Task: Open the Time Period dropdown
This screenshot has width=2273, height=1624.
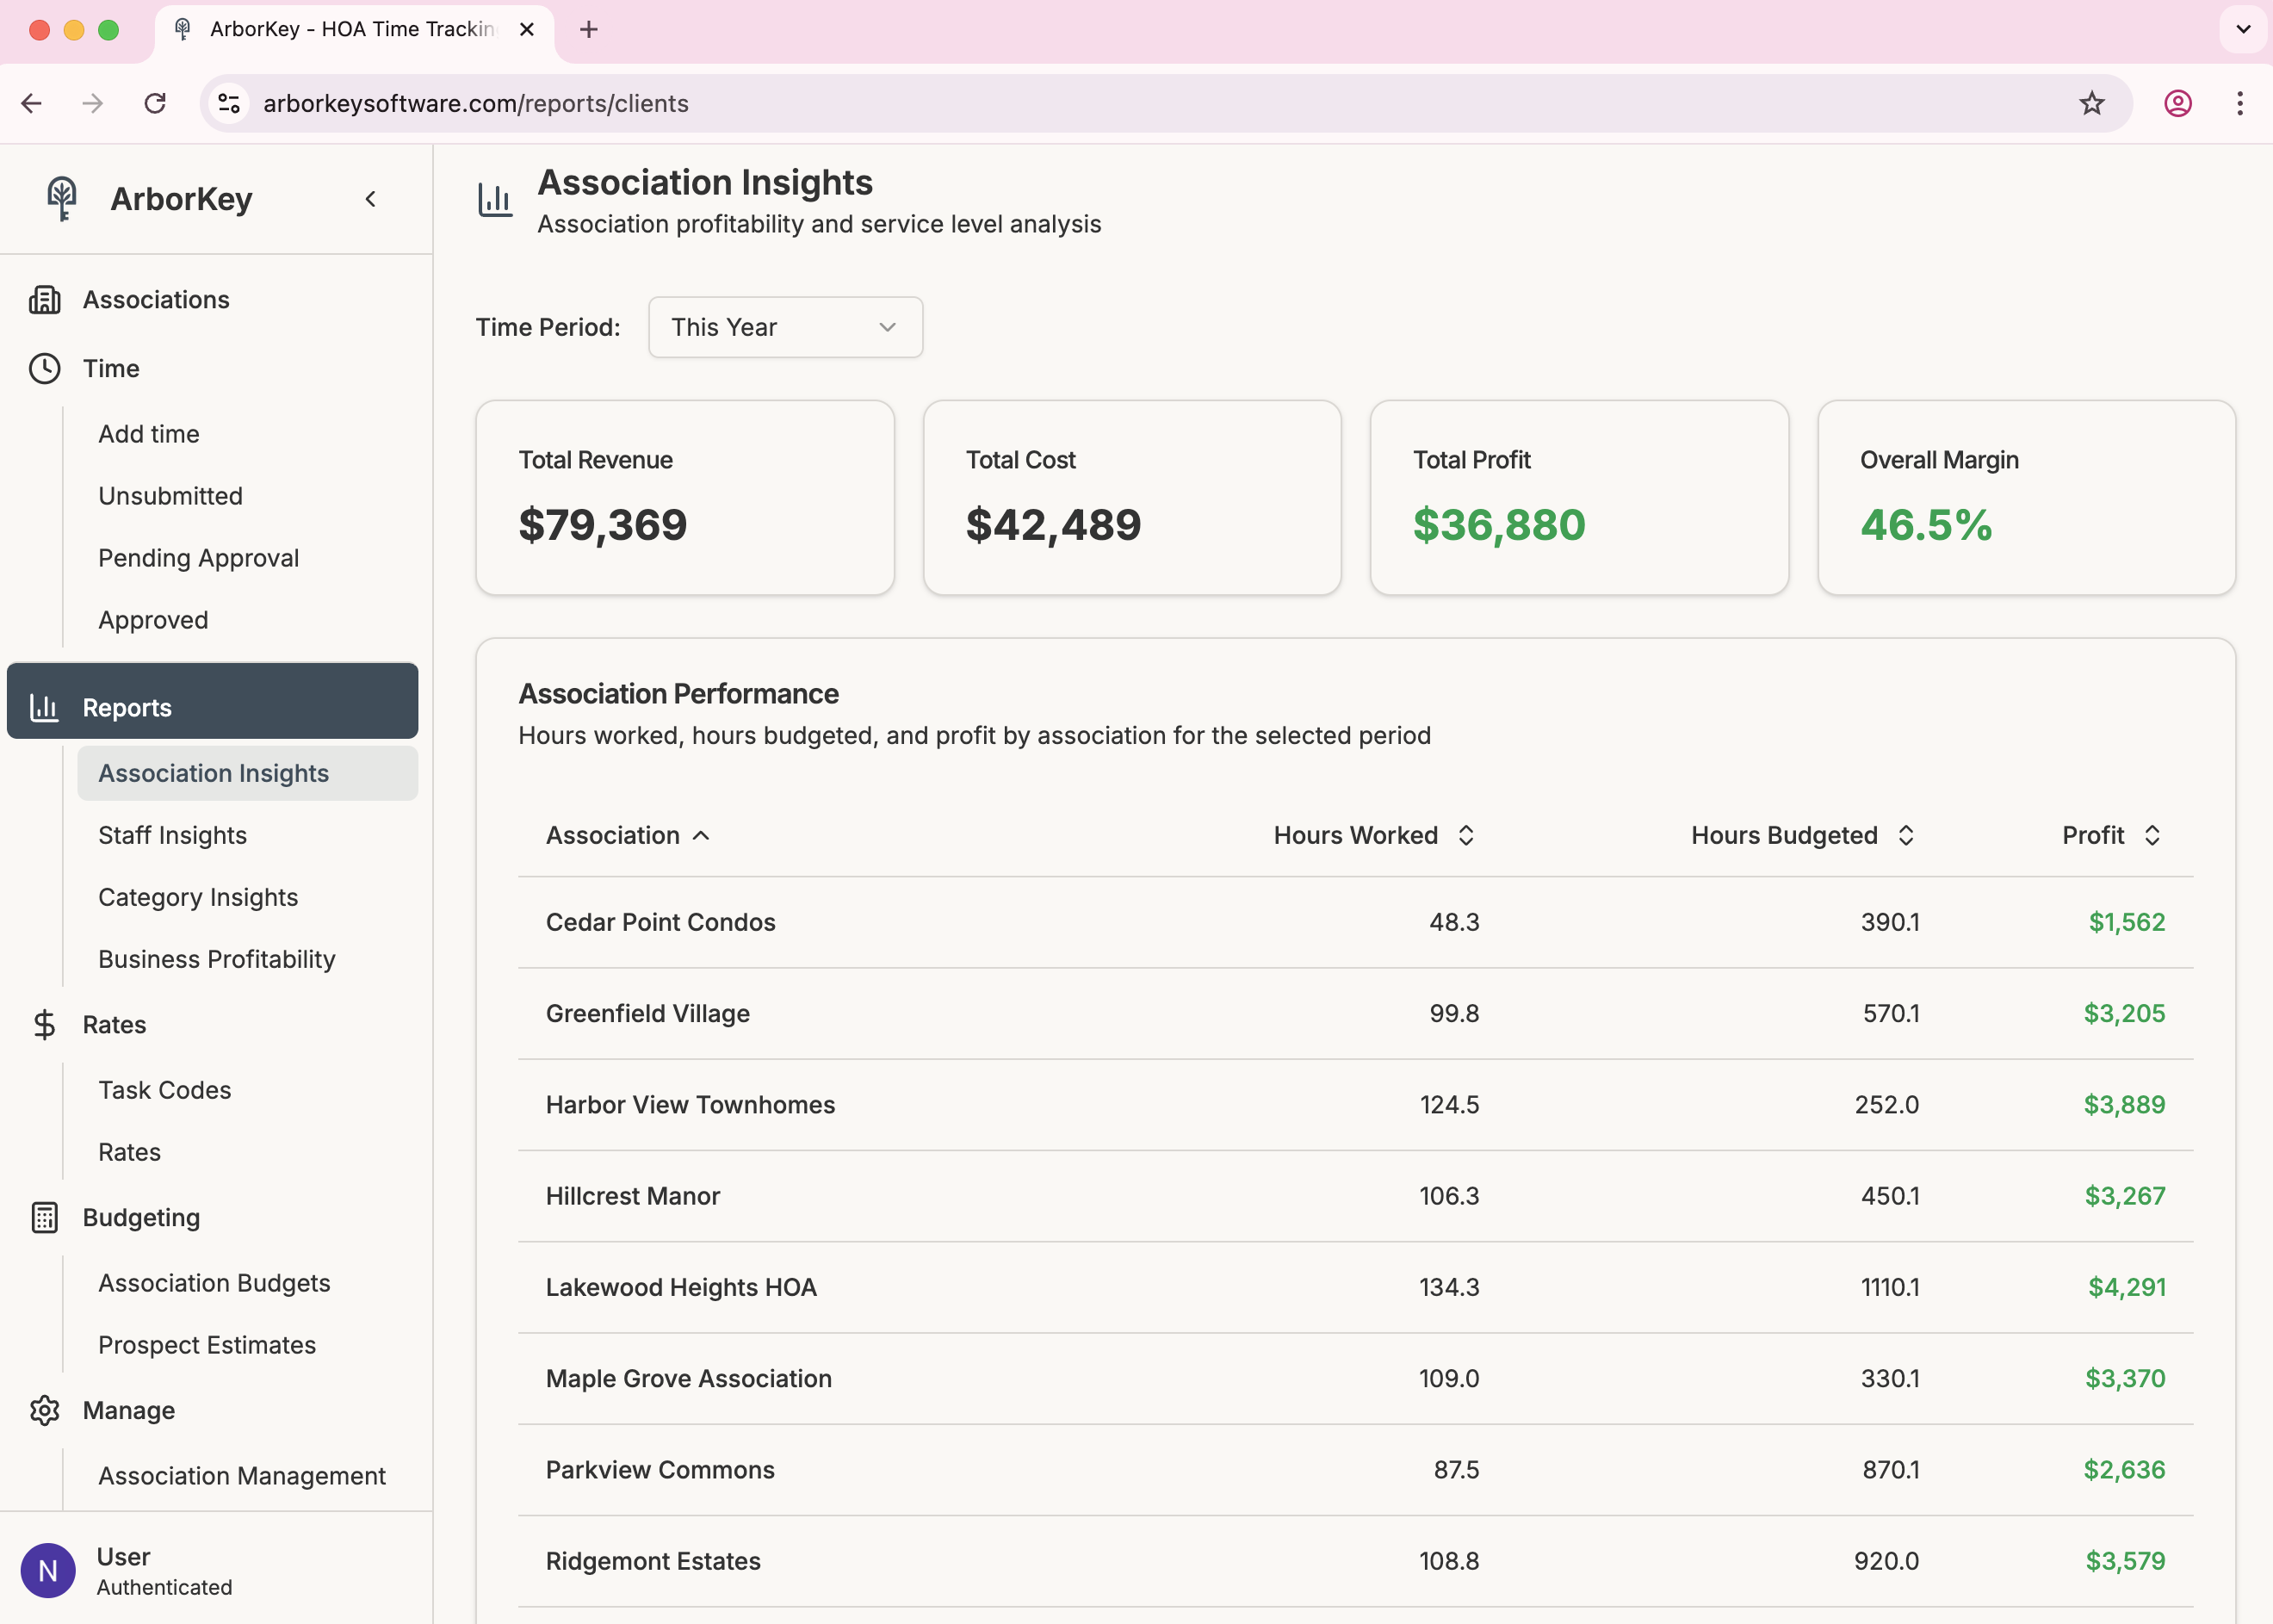Action: (x=785, y=327)
